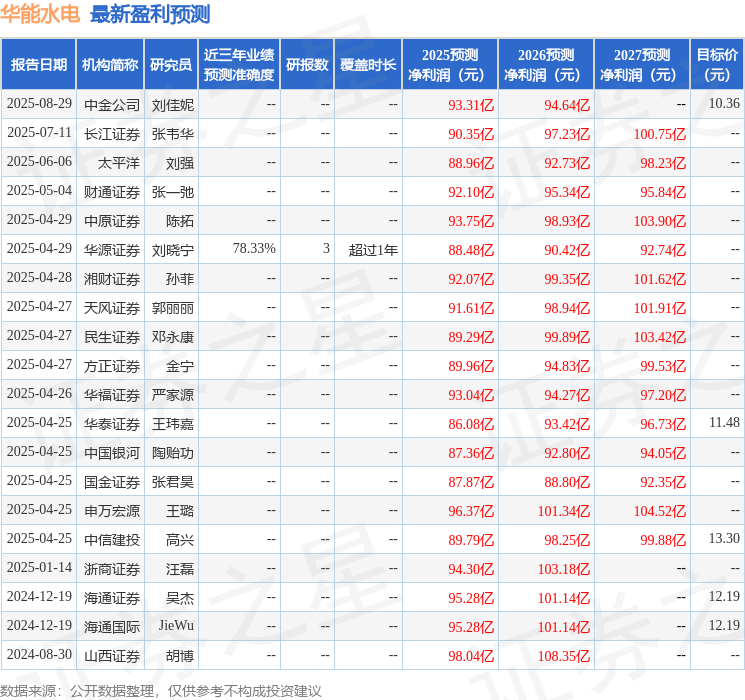Click 2027预测净利润 column header
Screen dimensions: 745x700
(642, 64)
